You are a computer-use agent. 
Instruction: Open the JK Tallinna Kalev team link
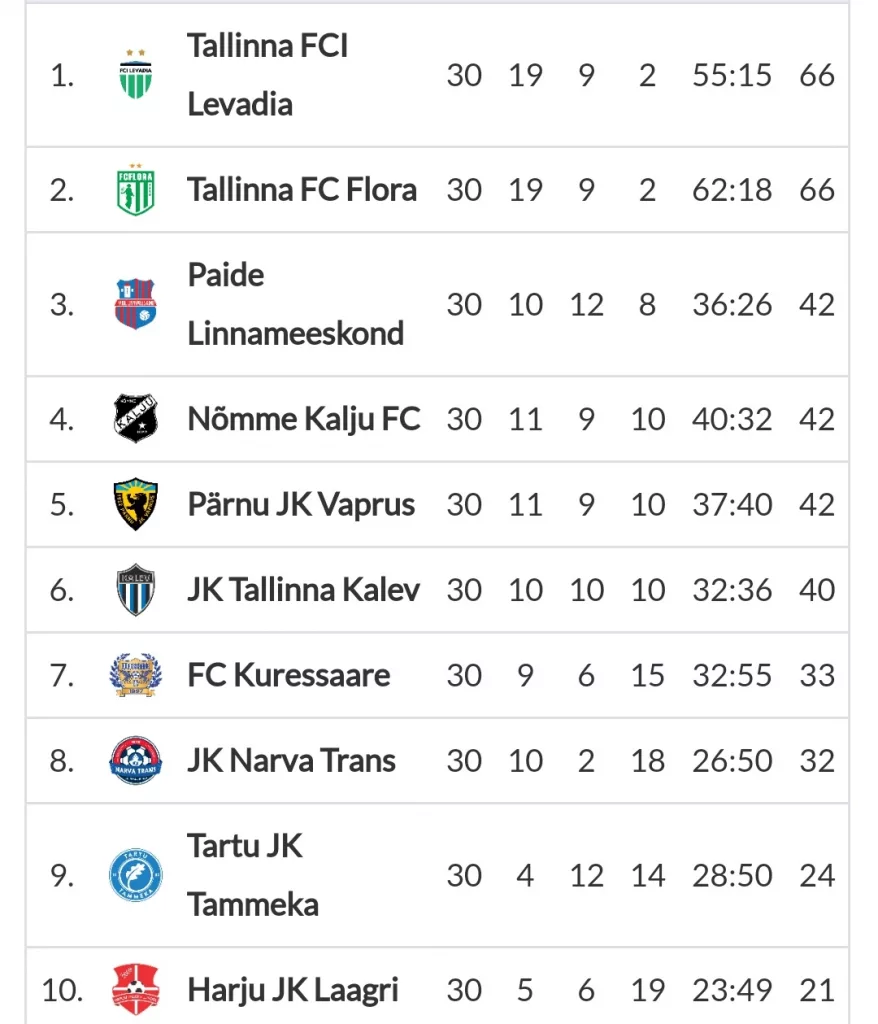(x=303, y=590)
